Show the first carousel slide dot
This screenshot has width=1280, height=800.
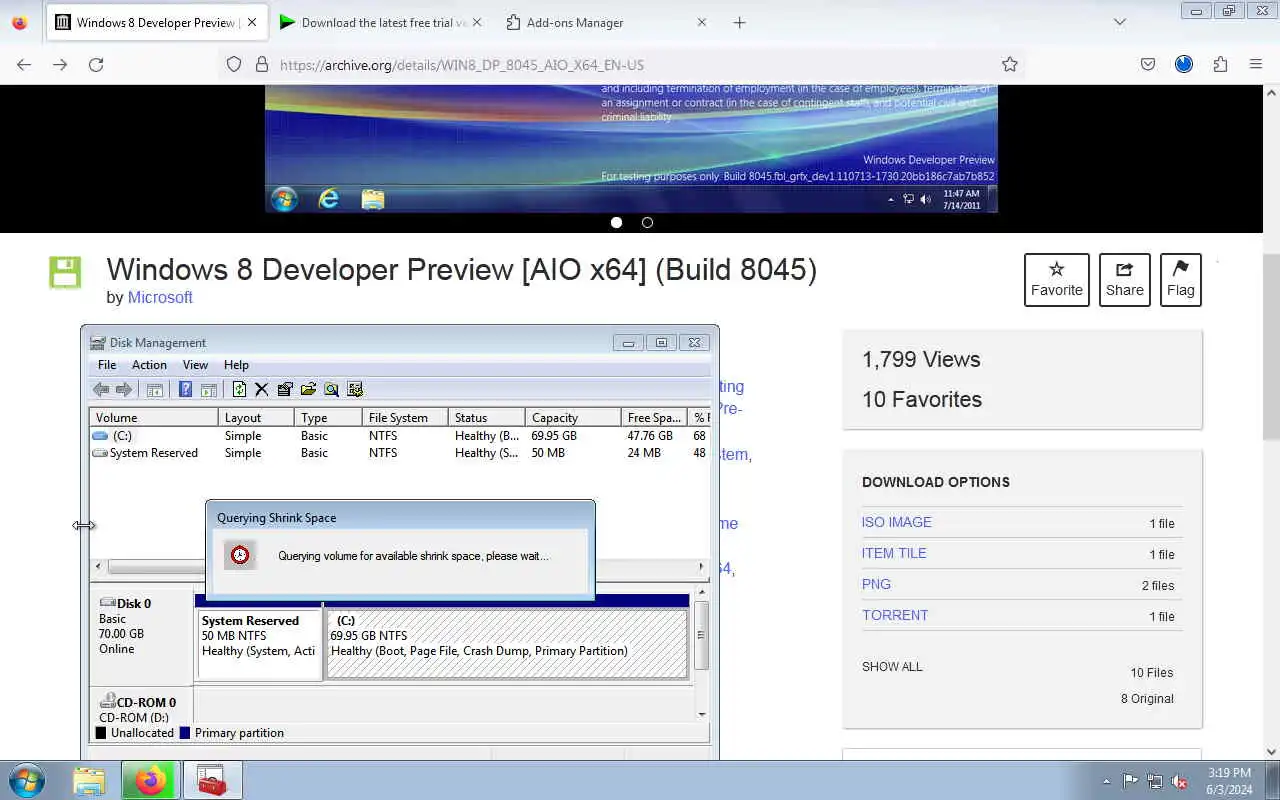(616, 222)
